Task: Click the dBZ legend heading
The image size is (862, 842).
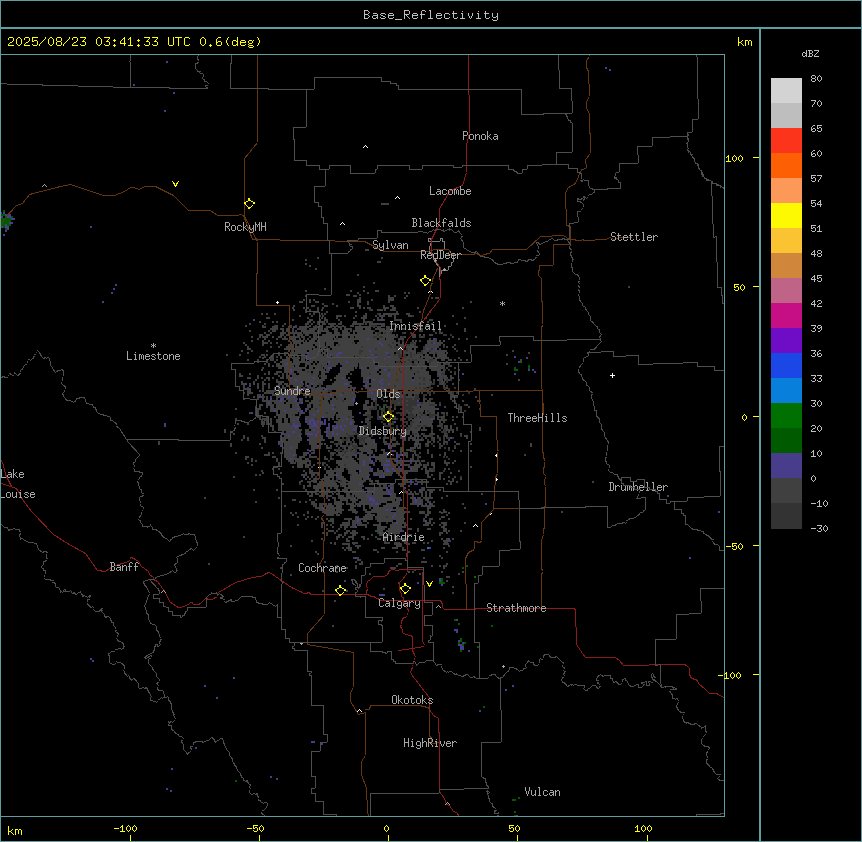Action: coord(810,54)
